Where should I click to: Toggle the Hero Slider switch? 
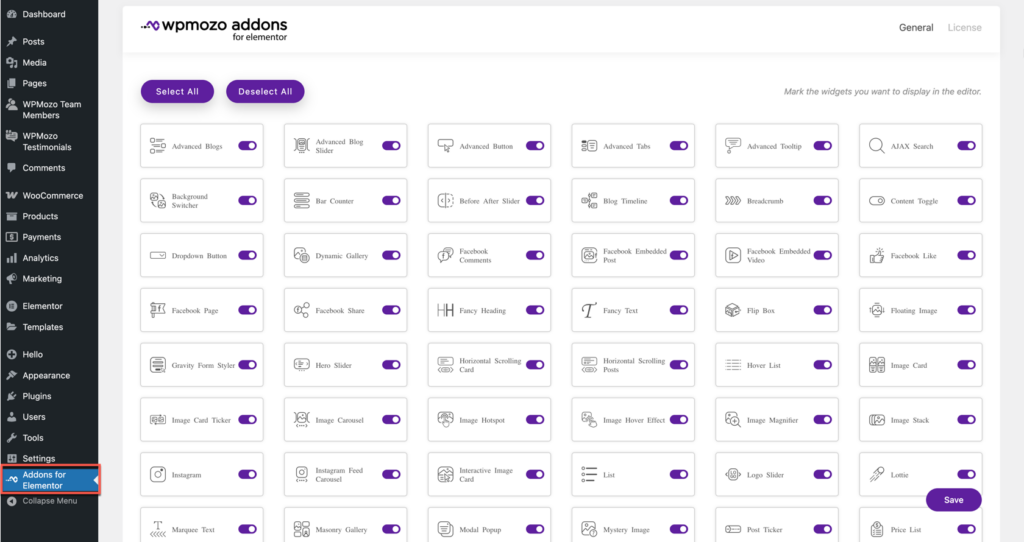click(x=391, y=365)
